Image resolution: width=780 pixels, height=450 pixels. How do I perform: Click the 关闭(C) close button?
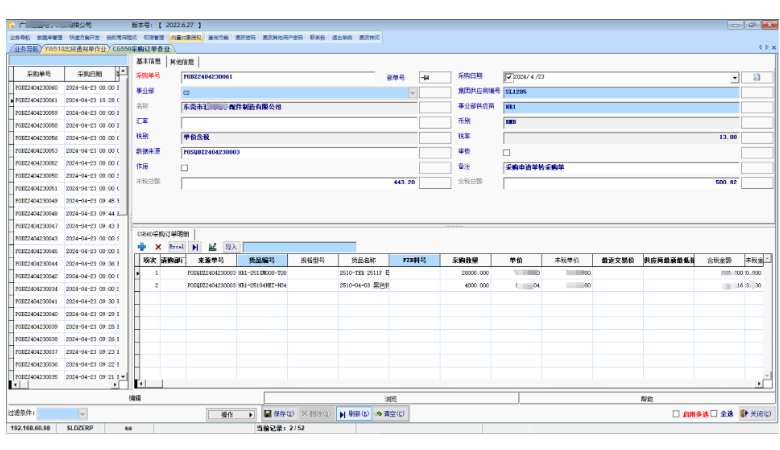click(x=756, y=414)
